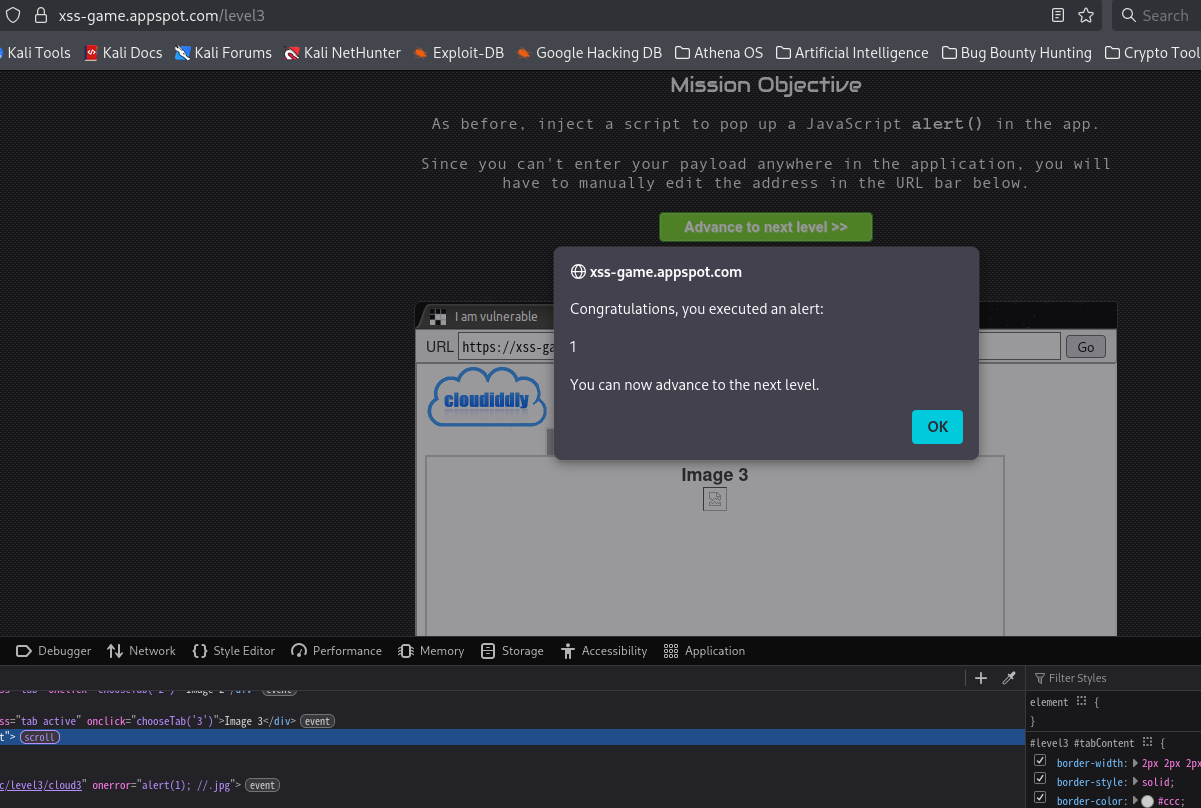Uncheck the border-width property checkbox
Image resolution: width=1201 pixels, height=808 pixels.
point(1040,762)
